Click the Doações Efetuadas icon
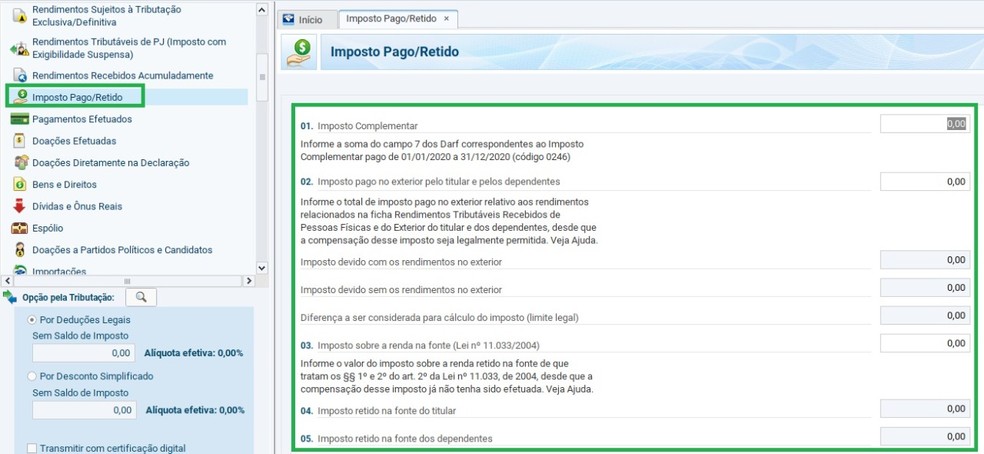Viewport: 984px width, 454px height. tap(19, 141)
